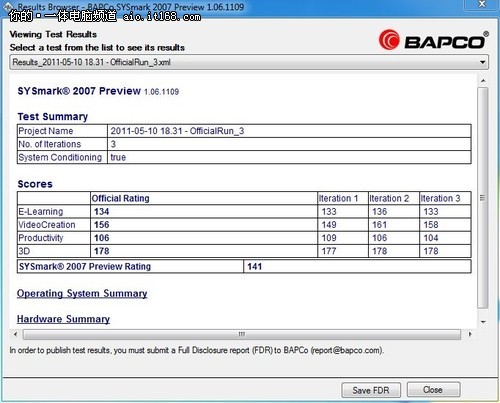Click the BAPCO logo

coord(434,40)
